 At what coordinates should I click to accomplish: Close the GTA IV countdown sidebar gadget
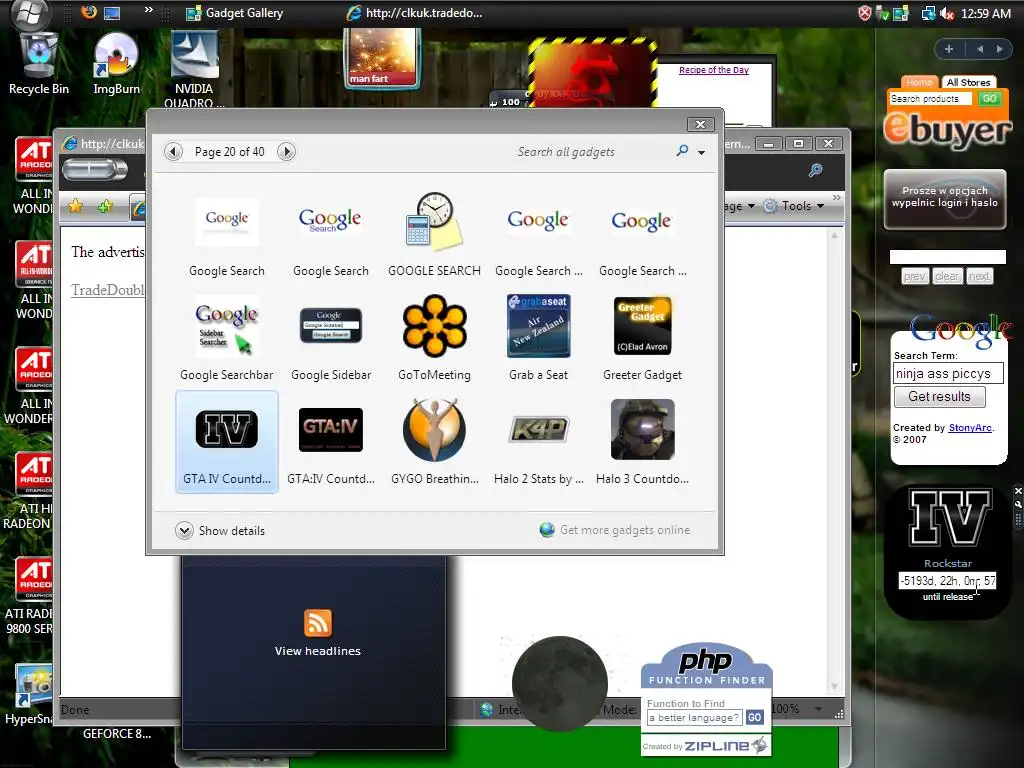(1017, 490)
